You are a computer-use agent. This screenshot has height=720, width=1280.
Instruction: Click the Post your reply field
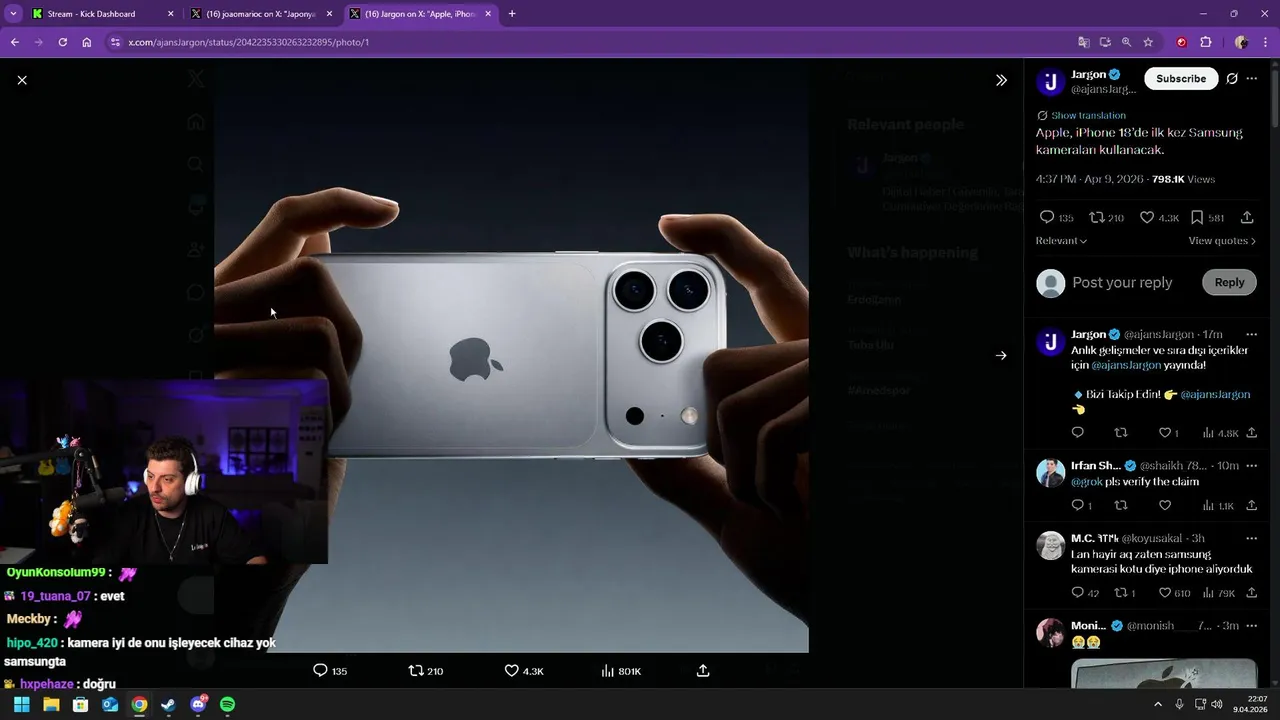1122,283
